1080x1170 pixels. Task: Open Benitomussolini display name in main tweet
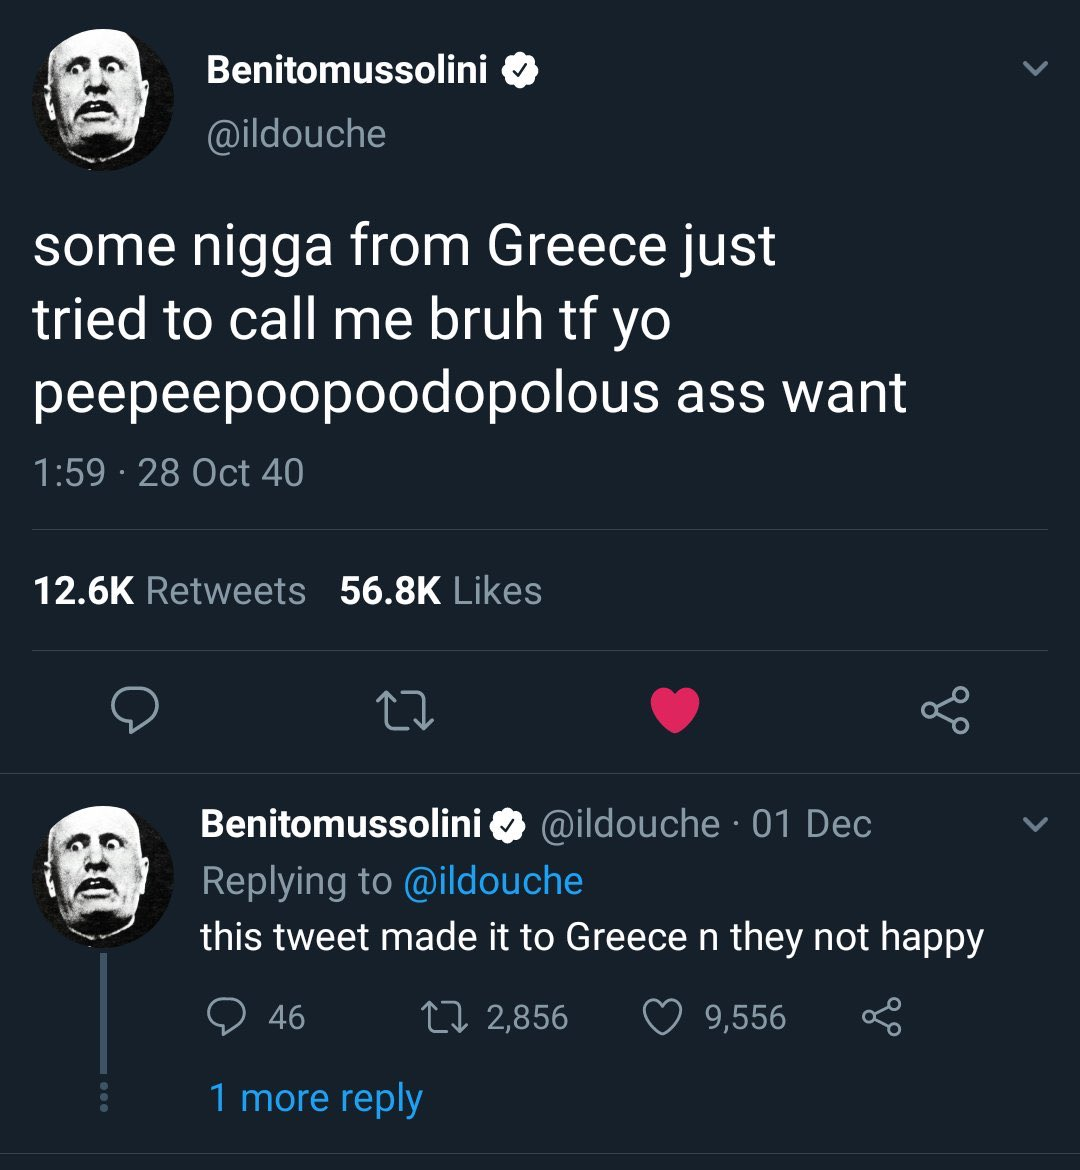point(347,70)
